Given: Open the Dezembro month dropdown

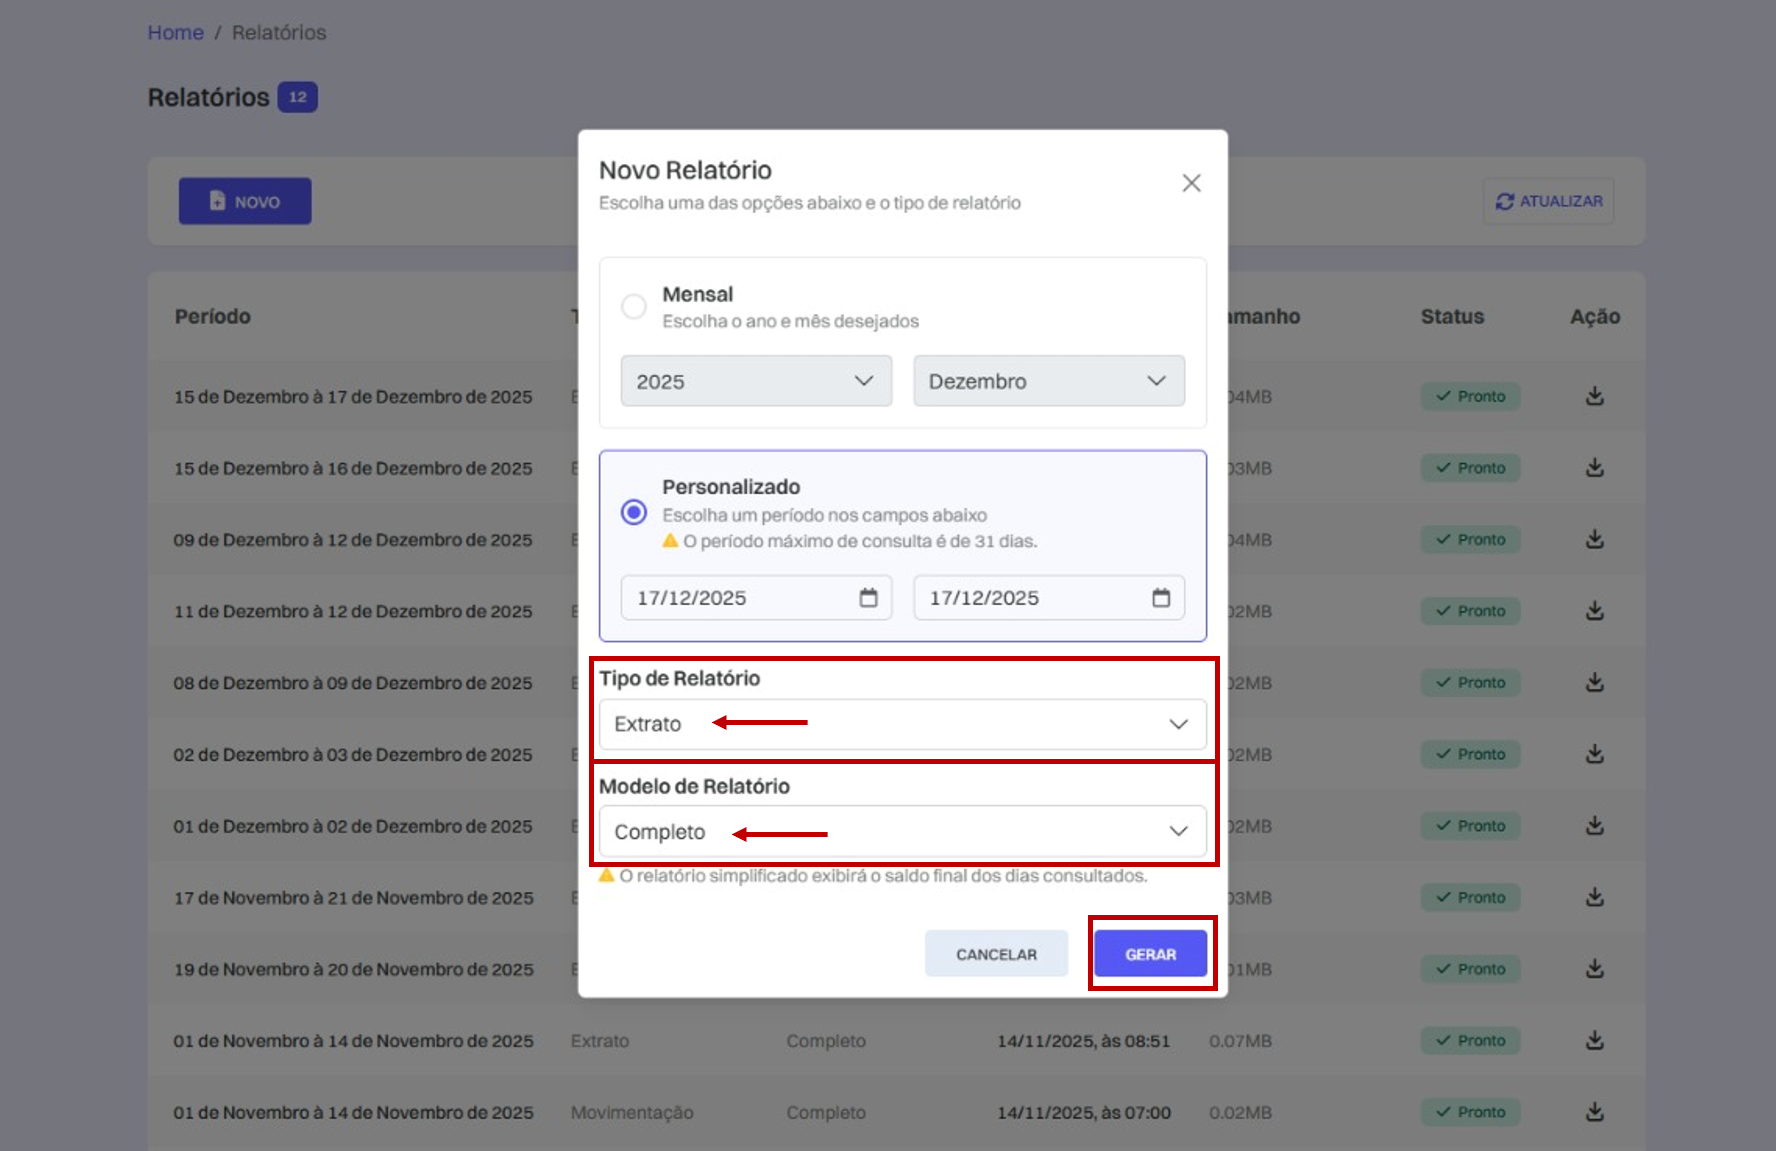Looking at the screenshot, I should coord(1049,381).
